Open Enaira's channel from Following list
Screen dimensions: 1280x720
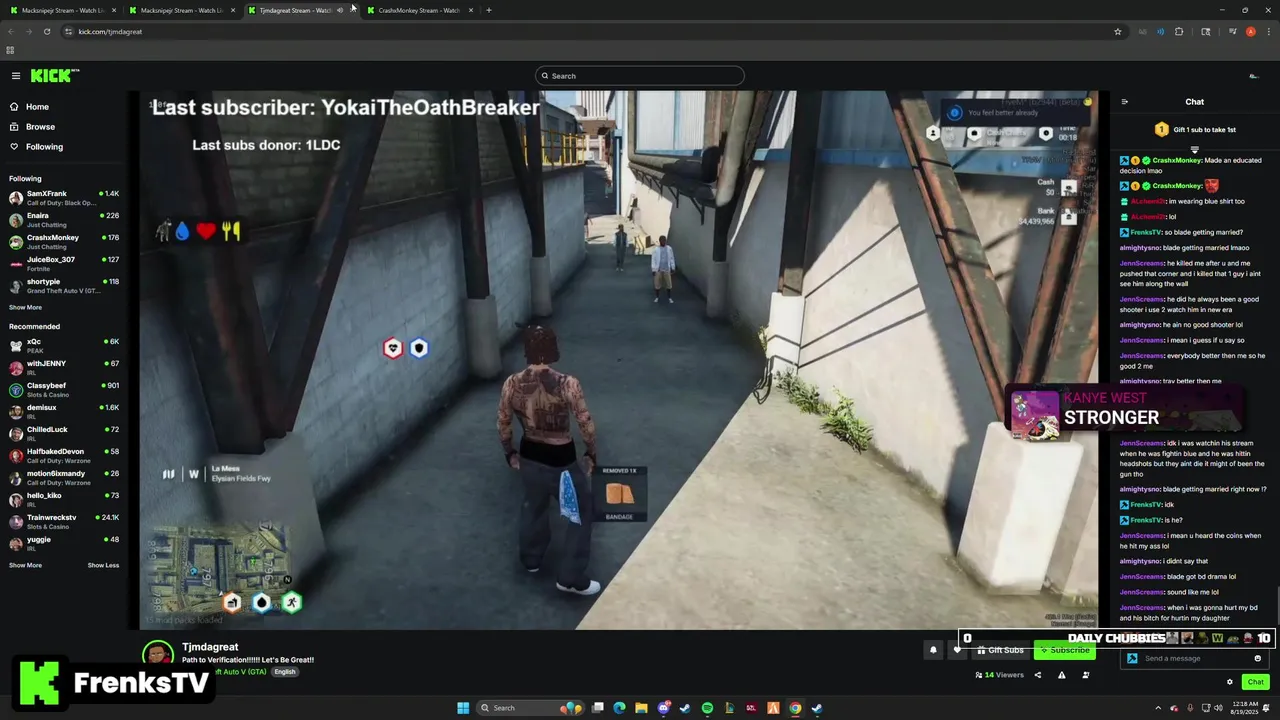63,220
